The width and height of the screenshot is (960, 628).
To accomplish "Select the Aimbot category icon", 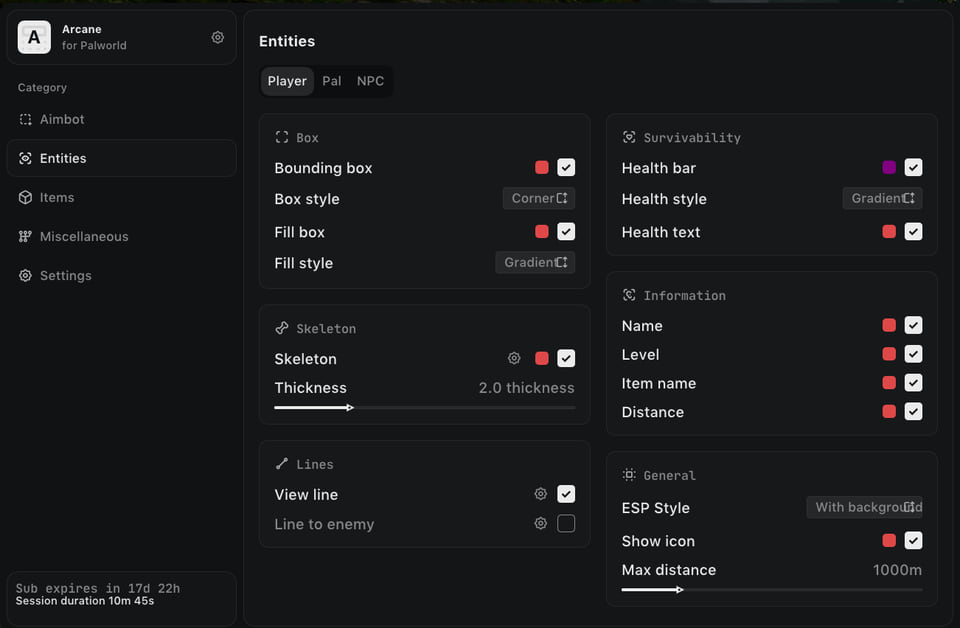I will [x=25, y=119].
